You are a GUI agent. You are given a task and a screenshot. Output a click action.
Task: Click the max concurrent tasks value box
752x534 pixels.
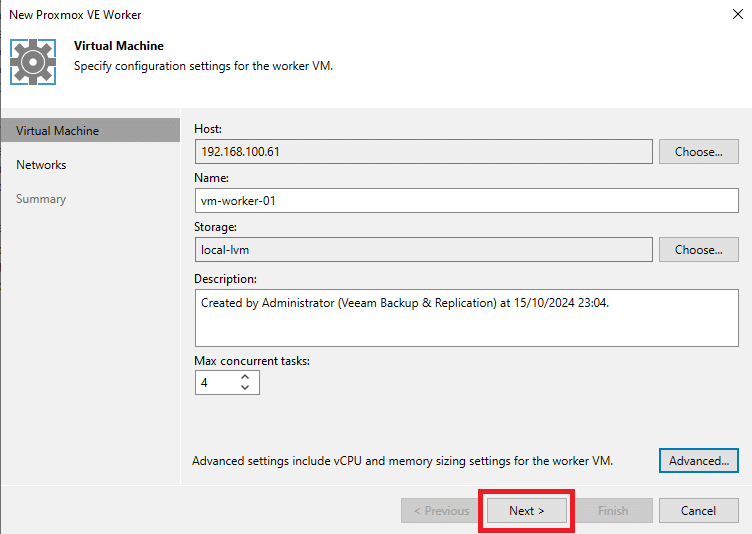pyautogui.click(x=217, y=382)
